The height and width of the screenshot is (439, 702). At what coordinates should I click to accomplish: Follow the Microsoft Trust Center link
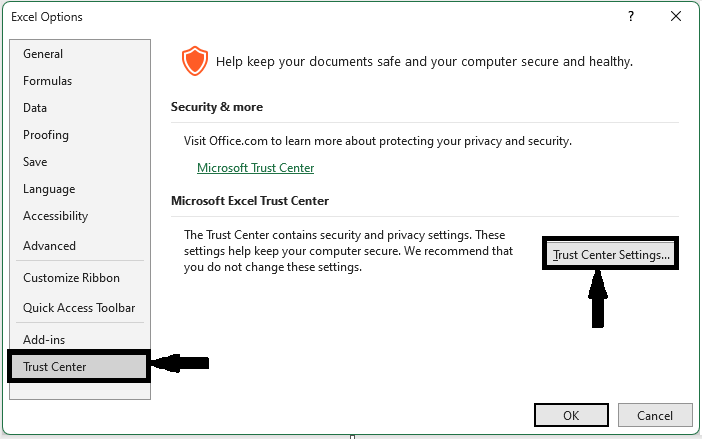[x=255, y=168]
